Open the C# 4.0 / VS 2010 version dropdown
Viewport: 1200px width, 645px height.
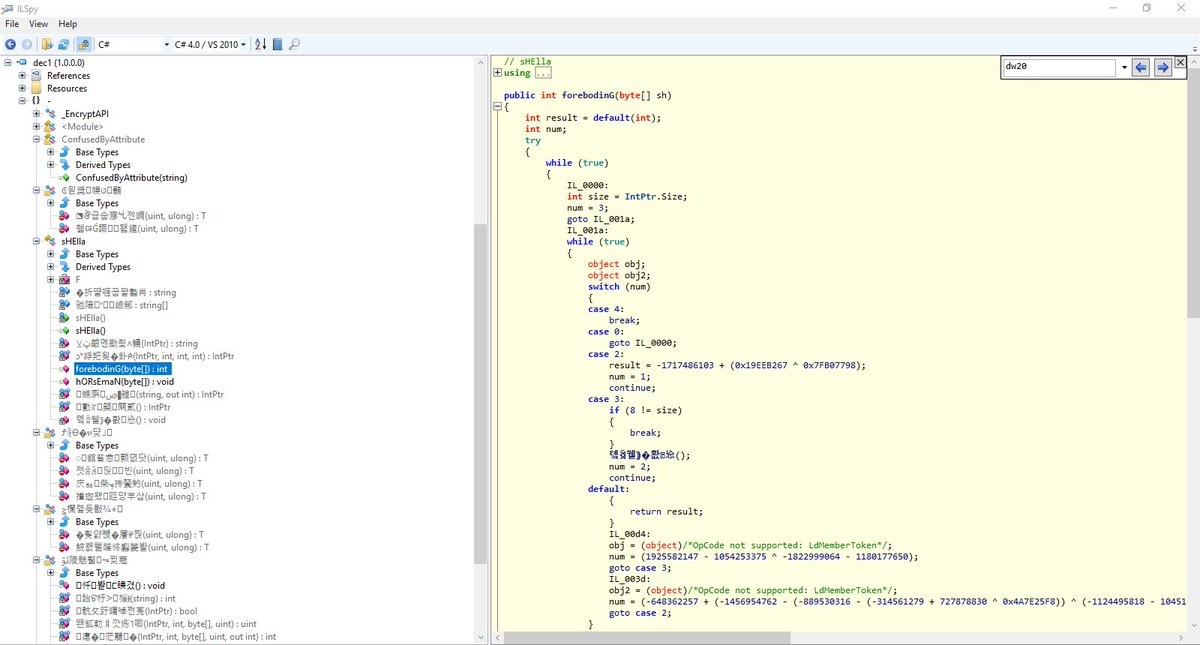[210, 45]
